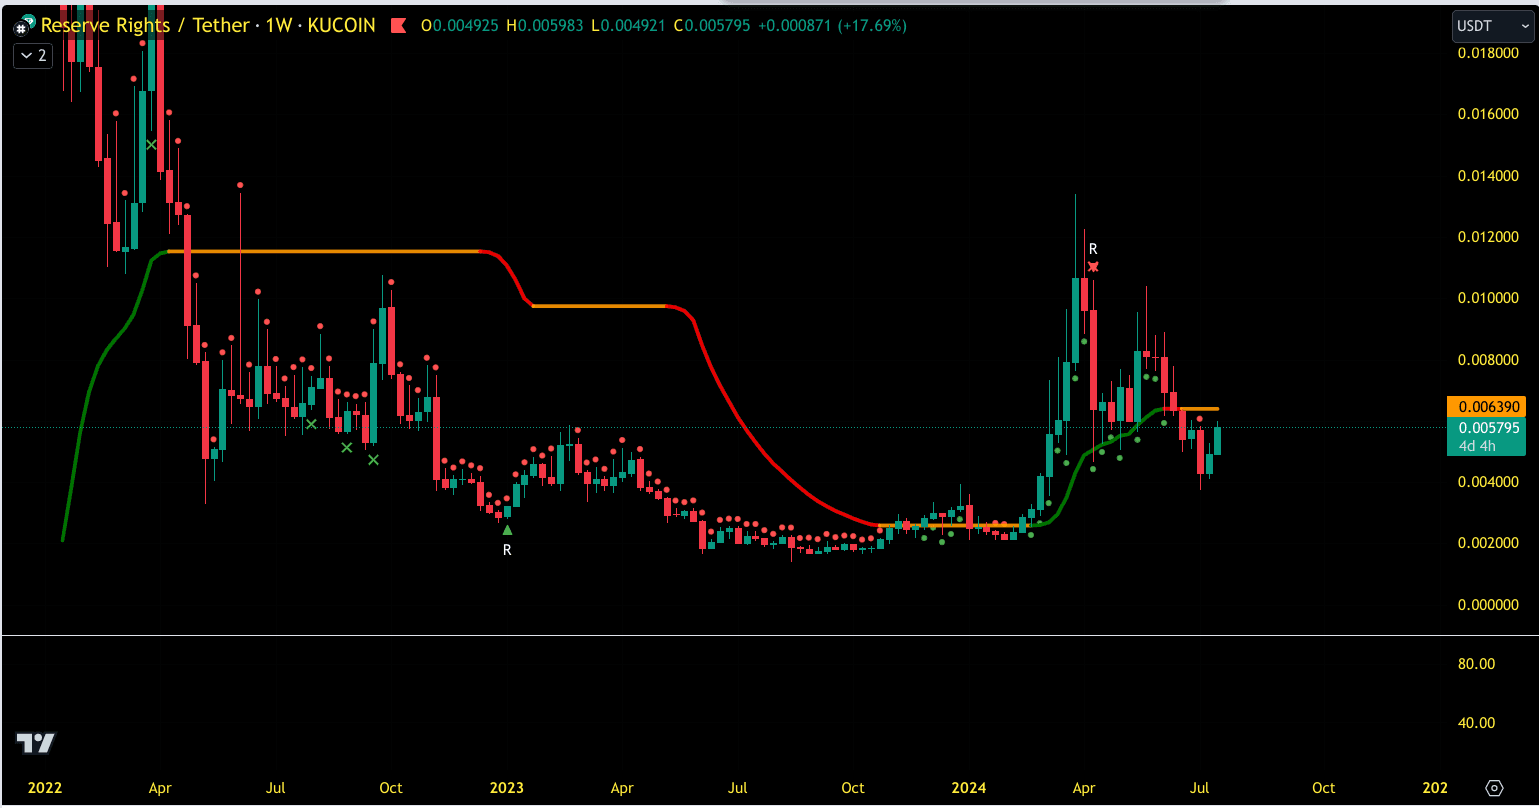Click the red X R marker near April 2024
Screen dimensions: 1539x808
pos(1093,267)
